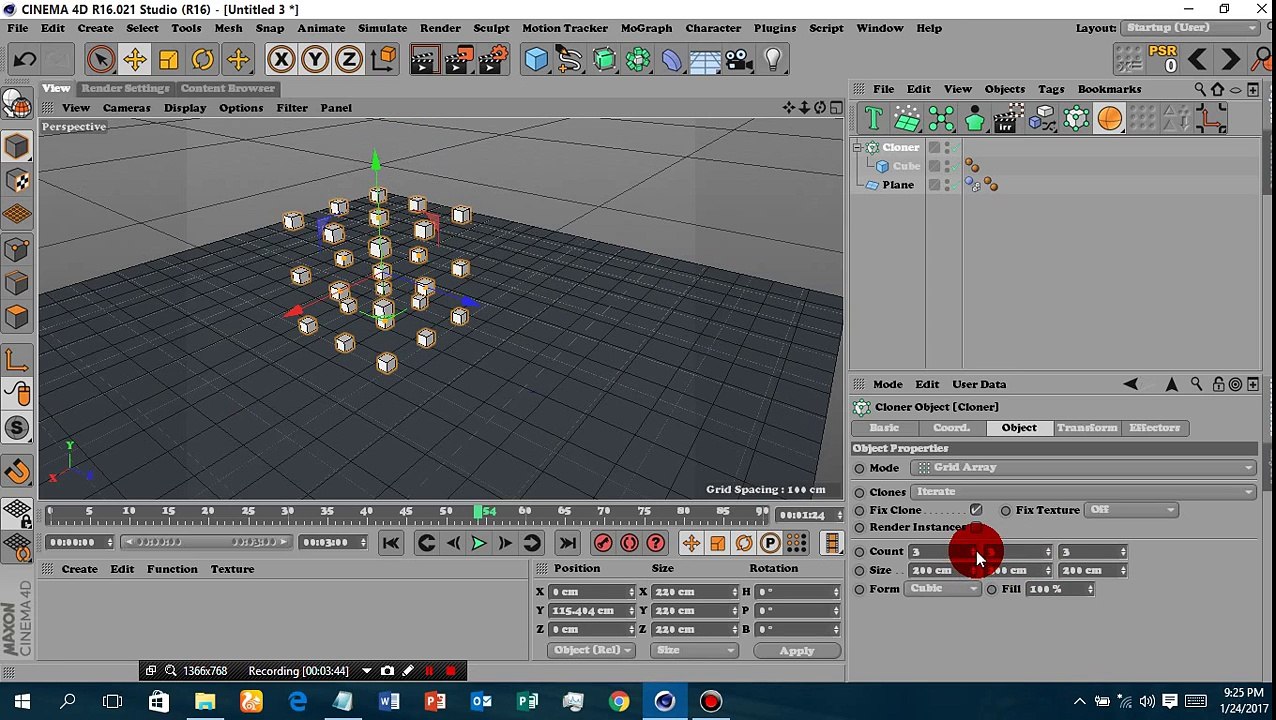1276x720 pixels.
Task: Select the Live Selection tool
Action: tap(100, 60)
